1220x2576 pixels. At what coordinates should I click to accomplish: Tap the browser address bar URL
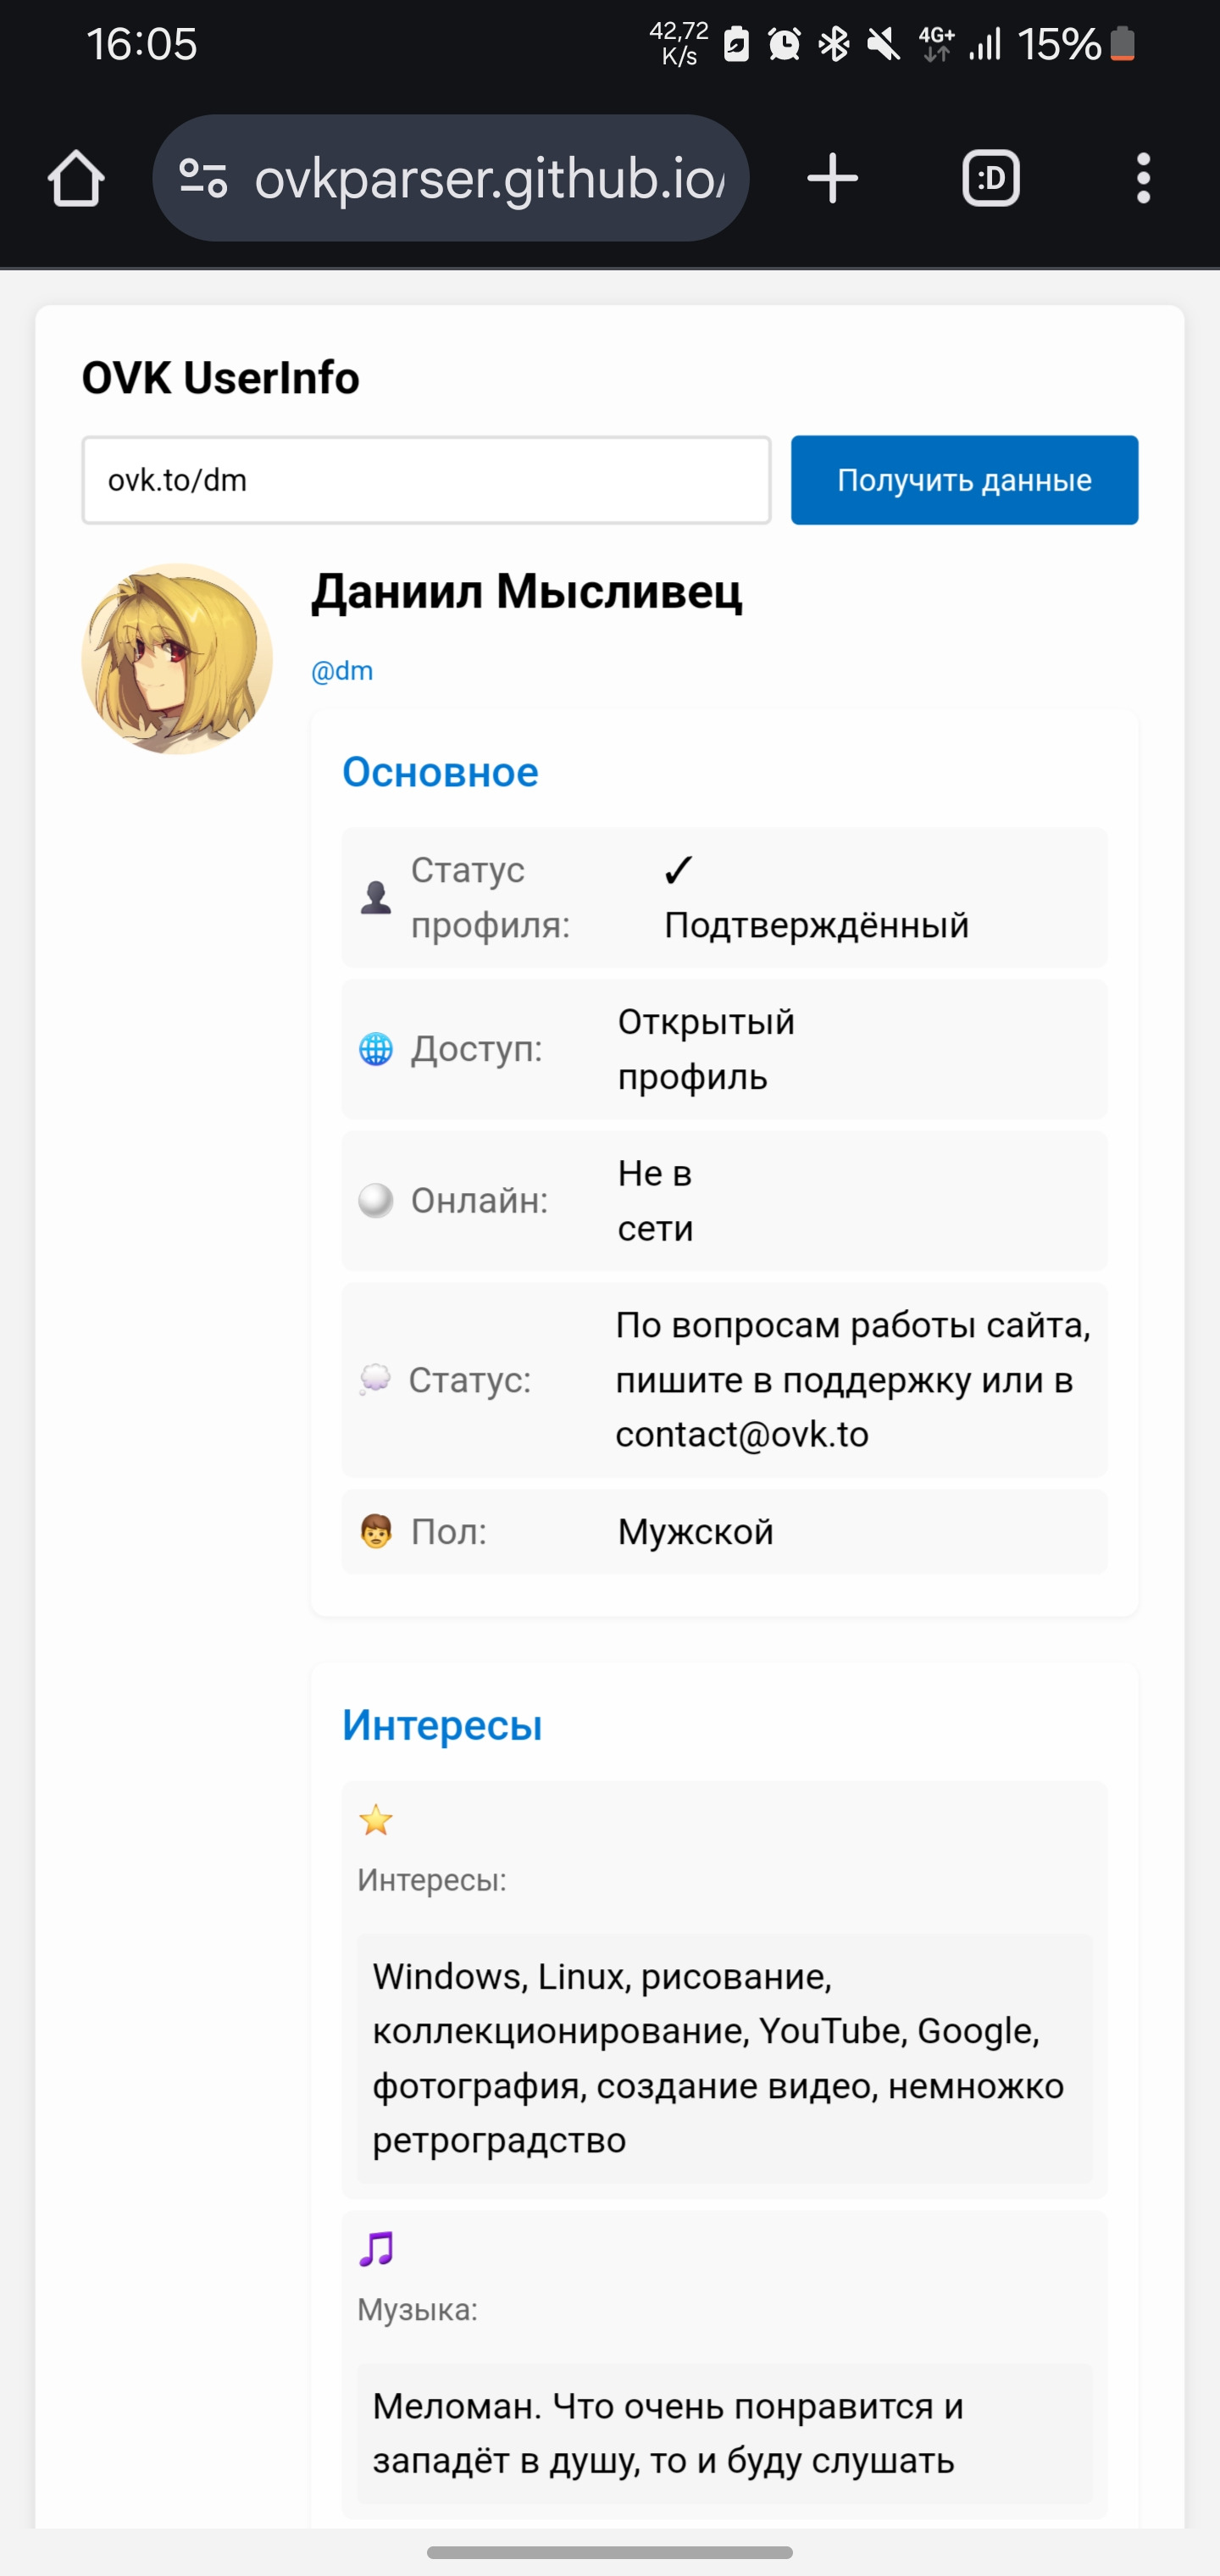pos(490,179)
